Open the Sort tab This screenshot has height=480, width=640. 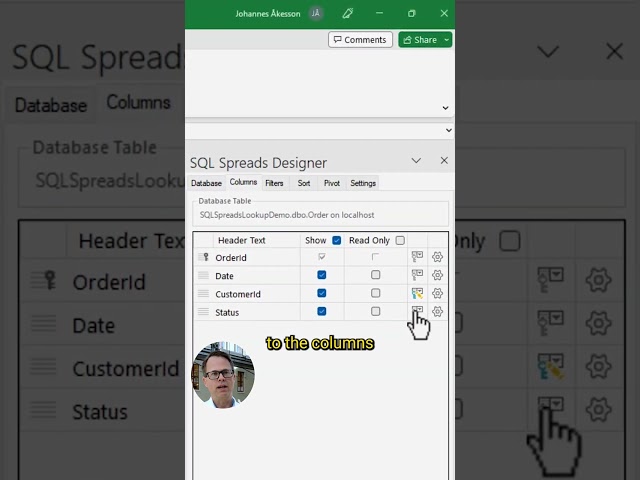(304, 183)
